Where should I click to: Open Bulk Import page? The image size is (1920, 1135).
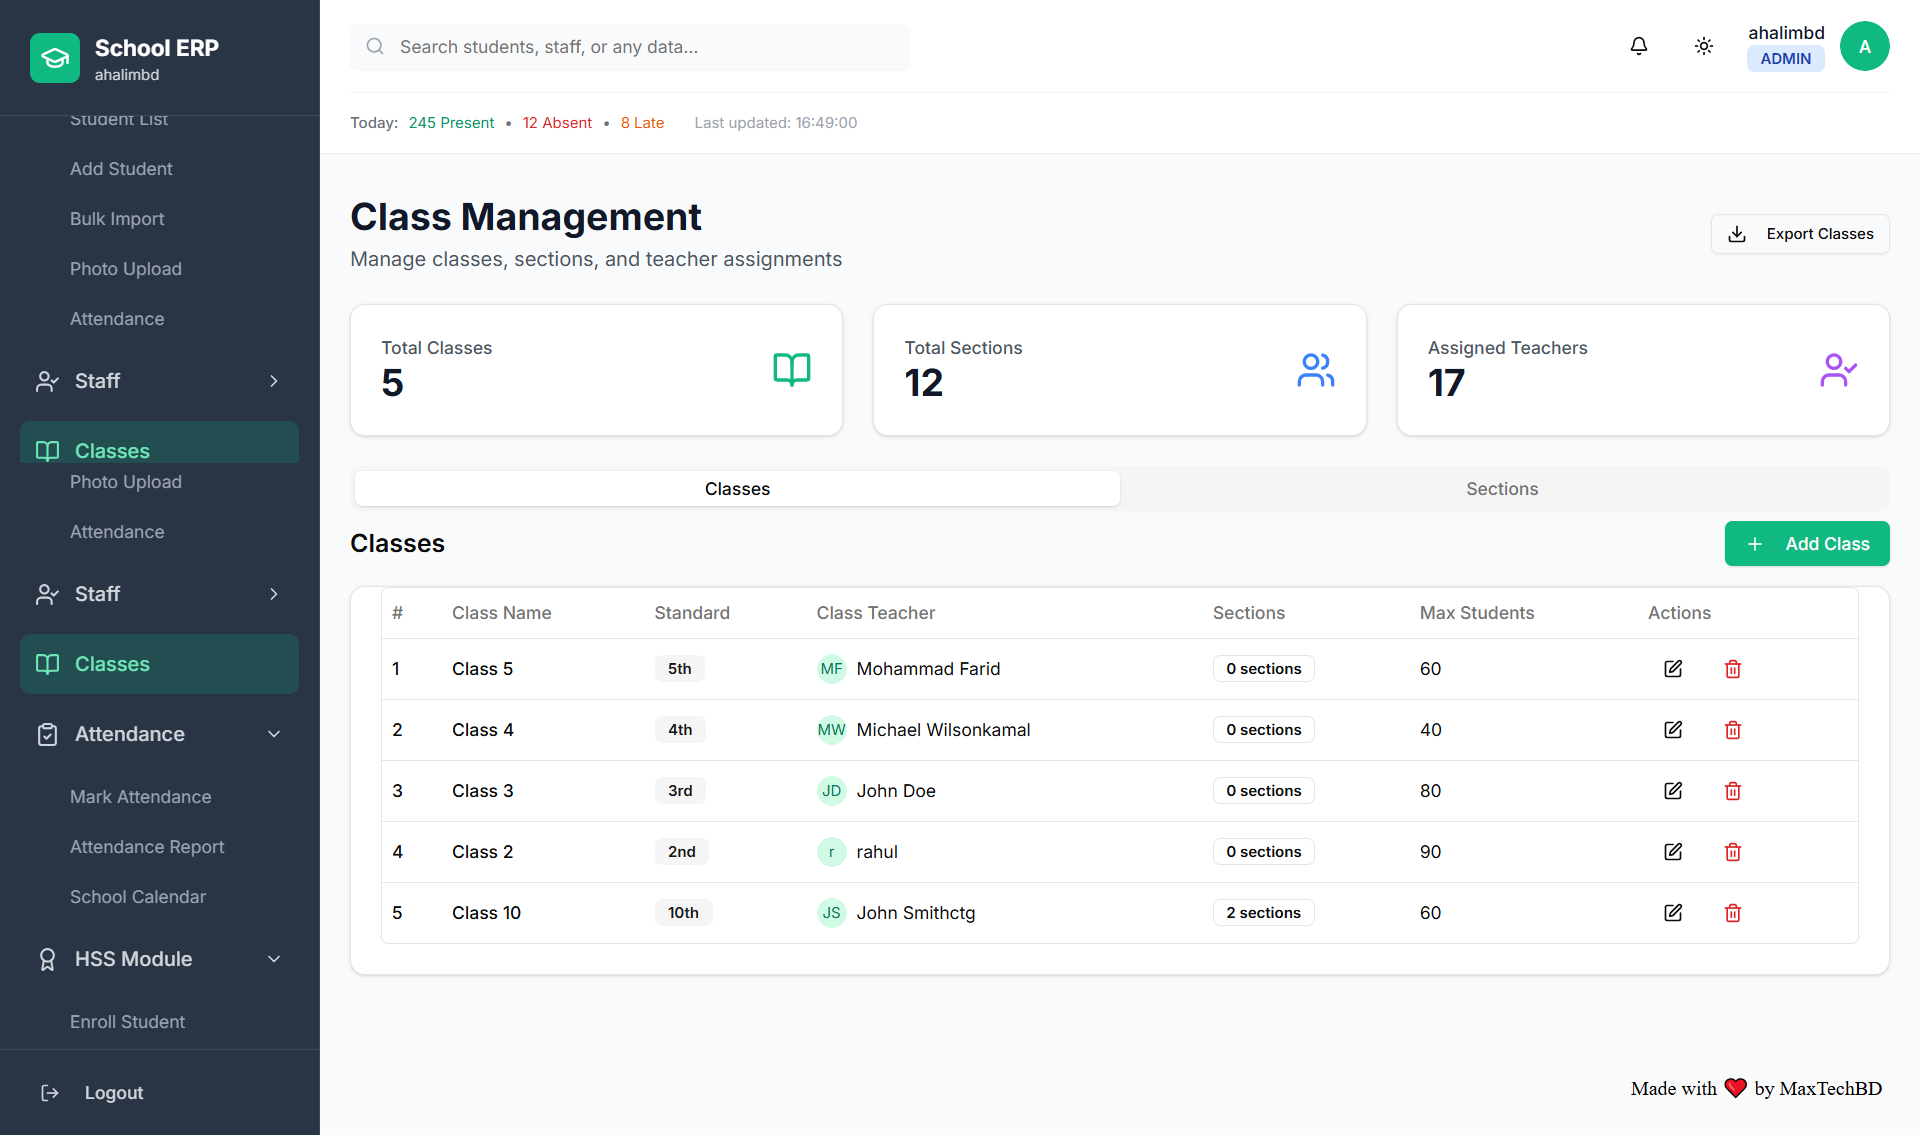(x=117, y=219)
